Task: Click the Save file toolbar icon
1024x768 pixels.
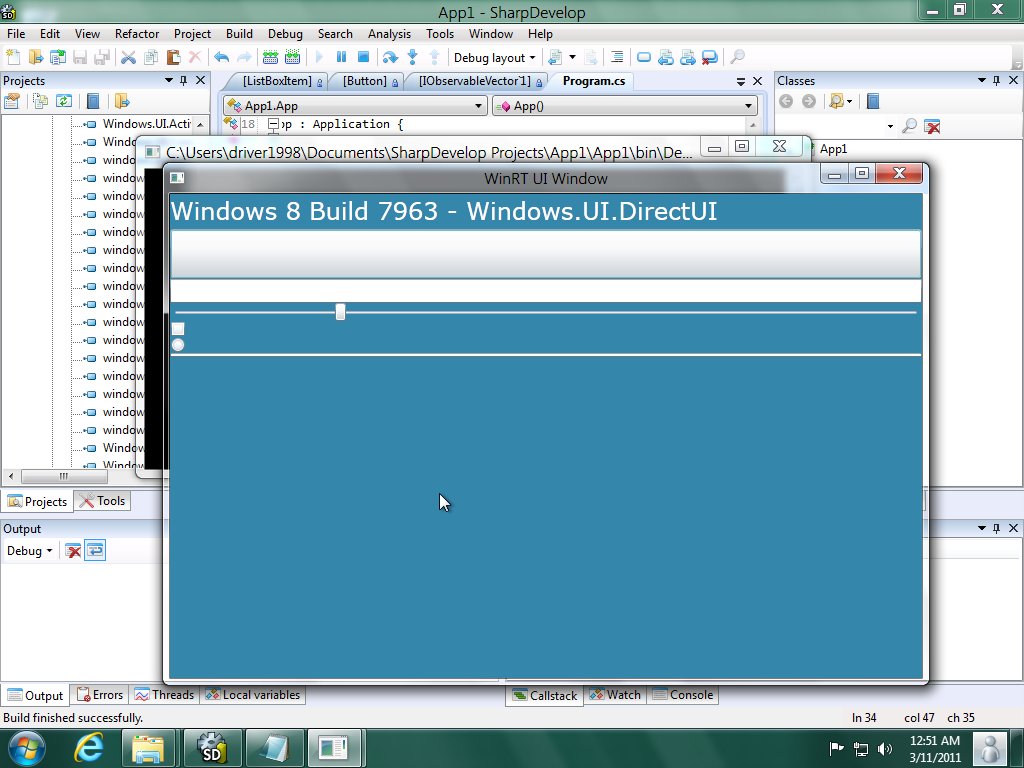Action: pos(80,57)
